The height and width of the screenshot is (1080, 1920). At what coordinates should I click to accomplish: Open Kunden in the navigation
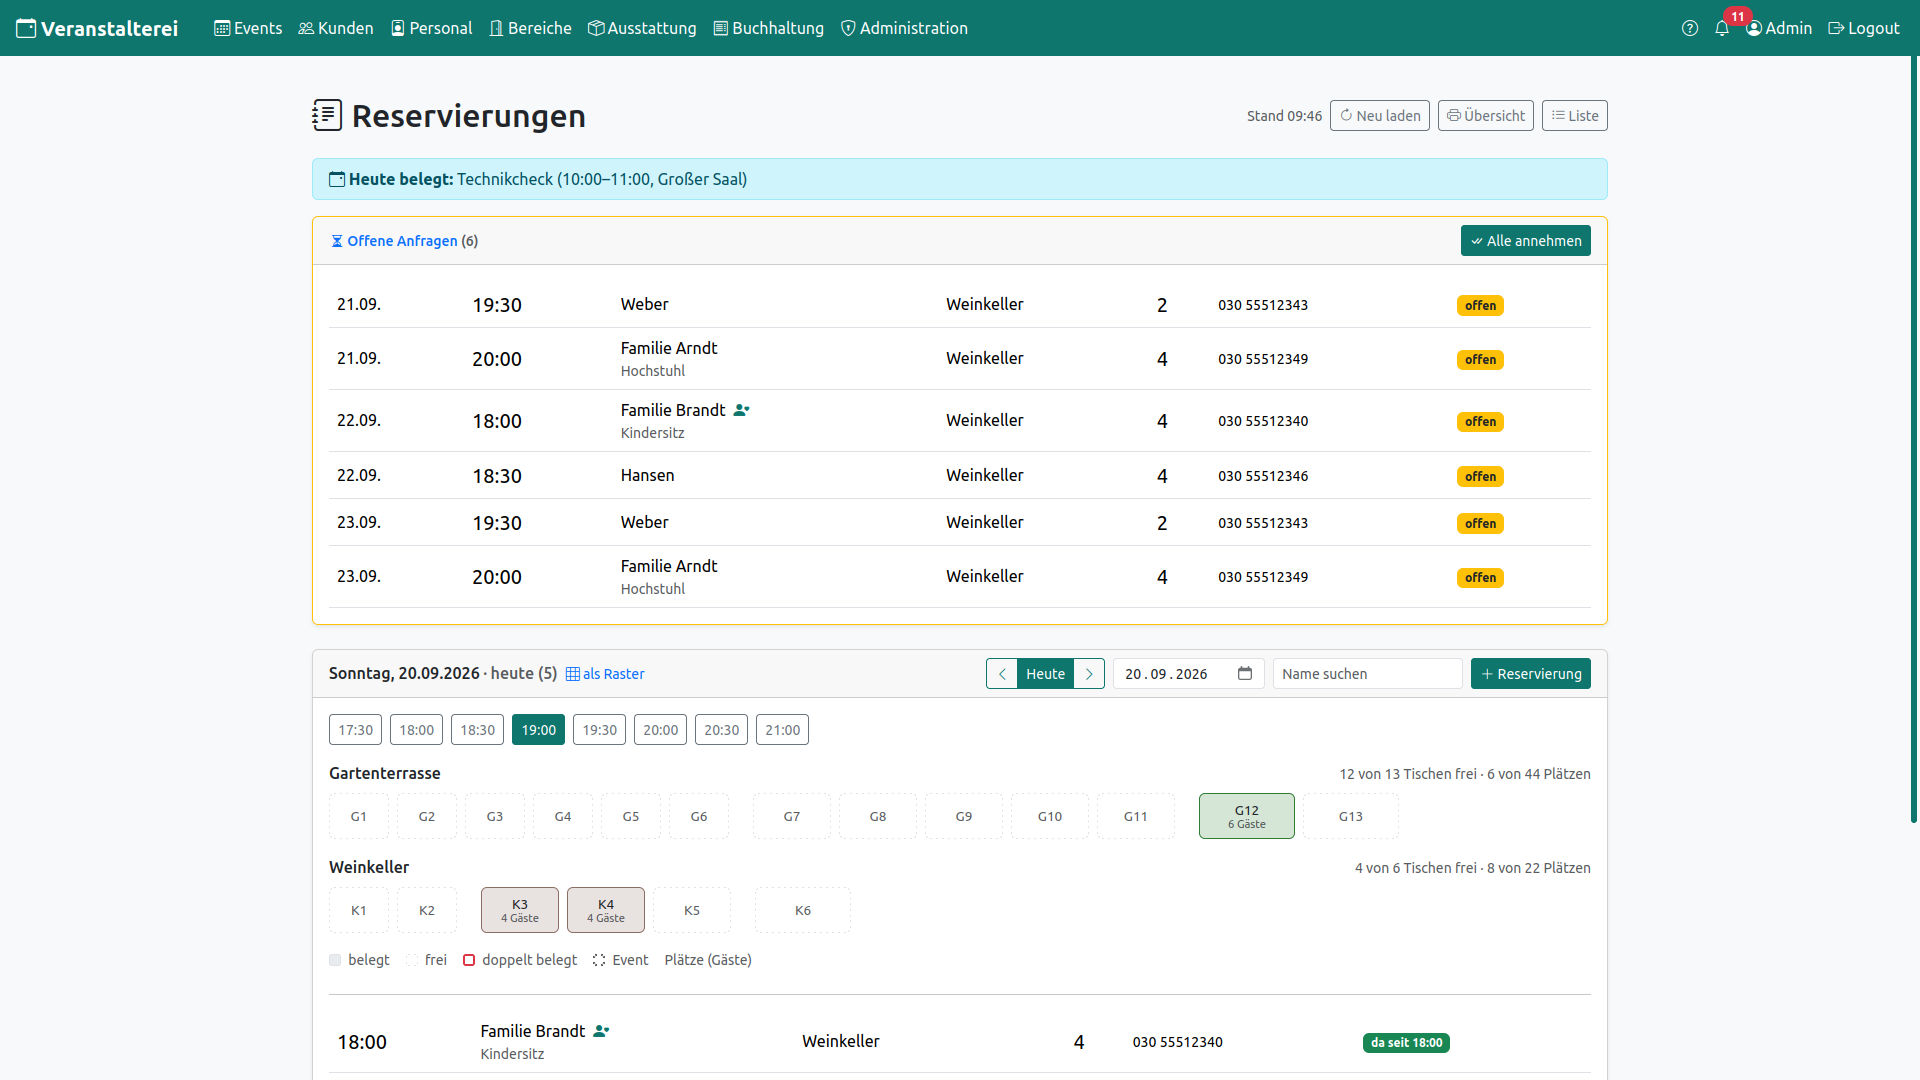pos(336,28)
